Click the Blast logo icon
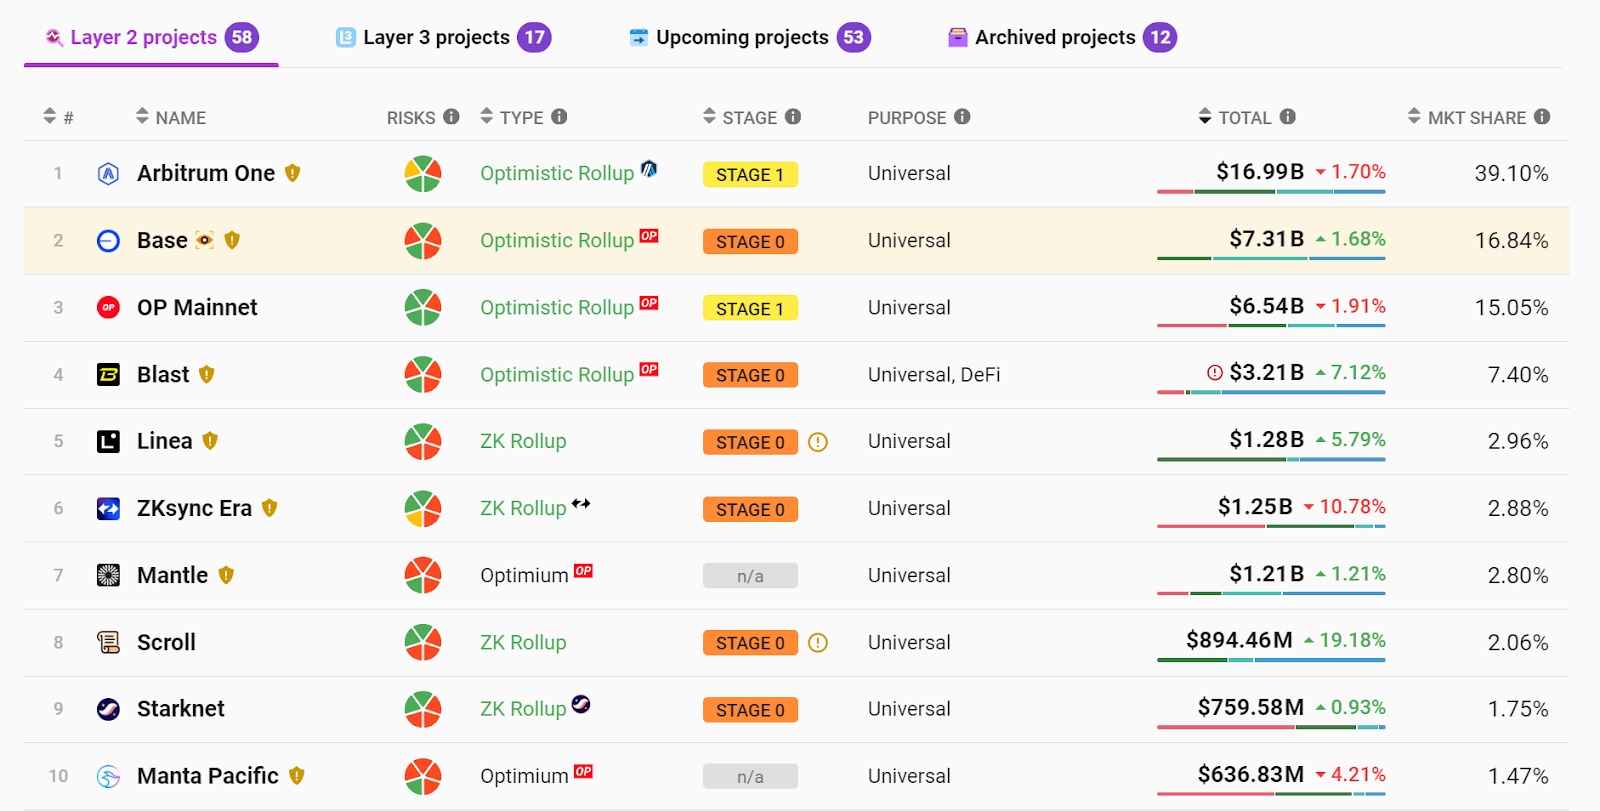Image resolution: width=1600 pixels, height=811 pixels. point(108,374)
